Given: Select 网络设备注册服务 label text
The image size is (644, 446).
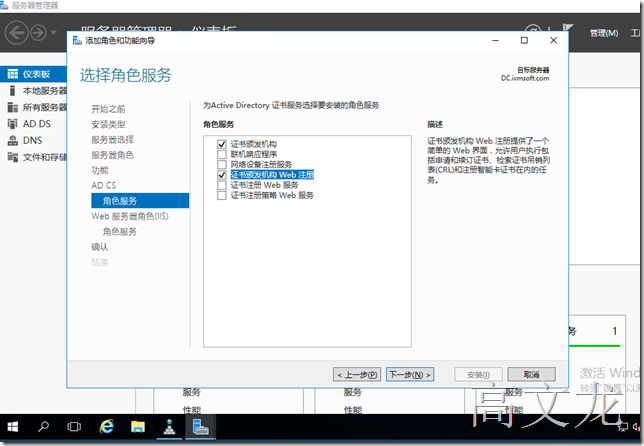Looking at the screenshot, I should (x=261, y=165).
